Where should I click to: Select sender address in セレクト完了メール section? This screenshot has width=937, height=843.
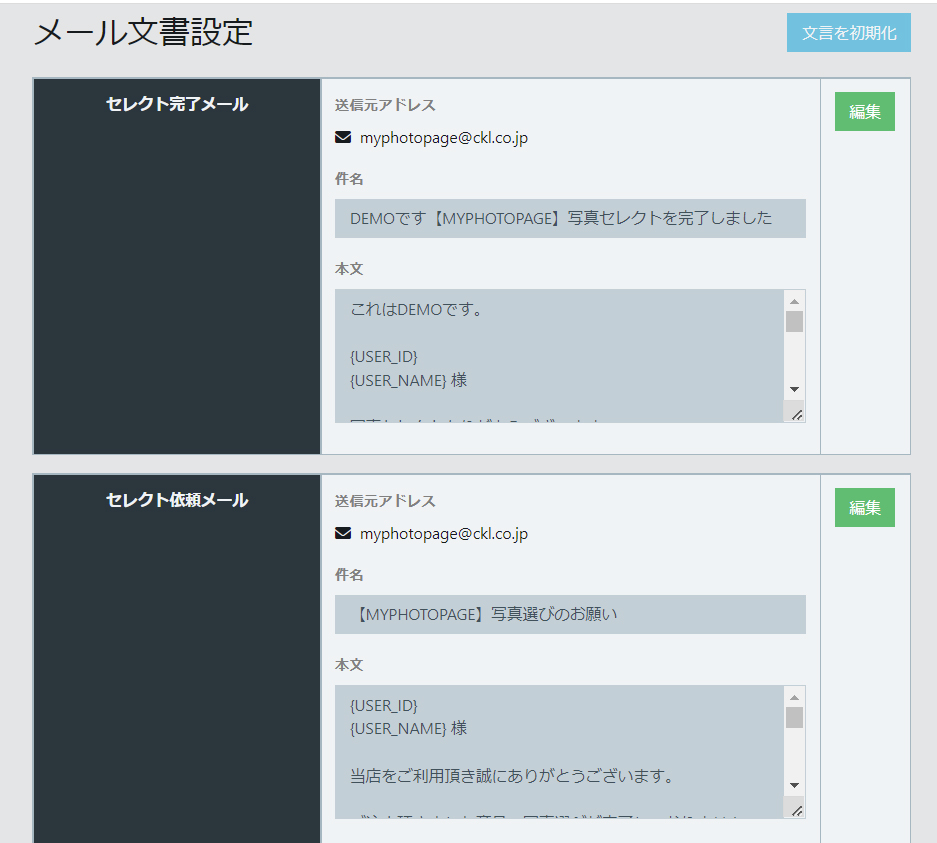(x=443, y=138)
